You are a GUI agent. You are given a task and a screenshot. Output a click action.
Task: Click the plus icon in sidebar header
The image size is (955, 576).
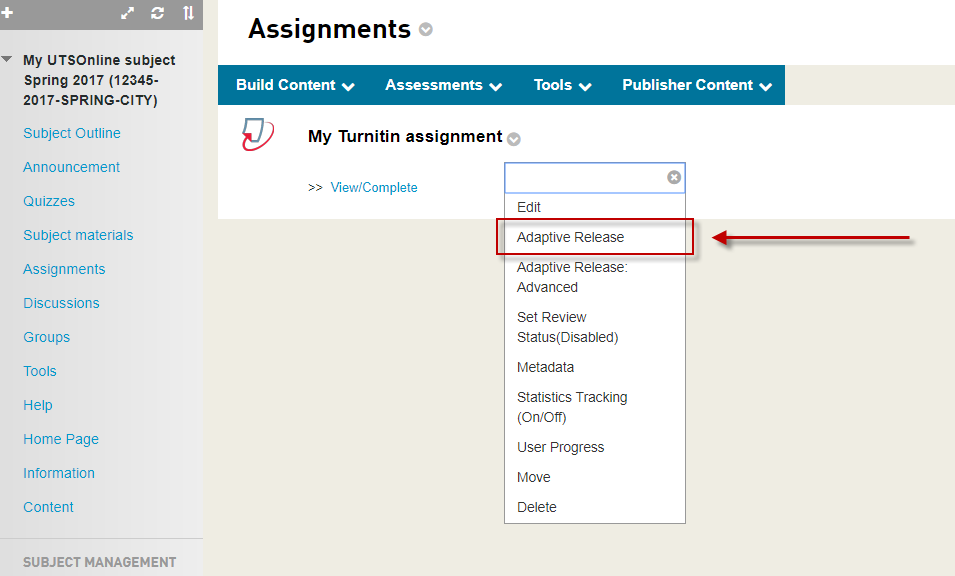pyautogui.click(x=7, y=13)
